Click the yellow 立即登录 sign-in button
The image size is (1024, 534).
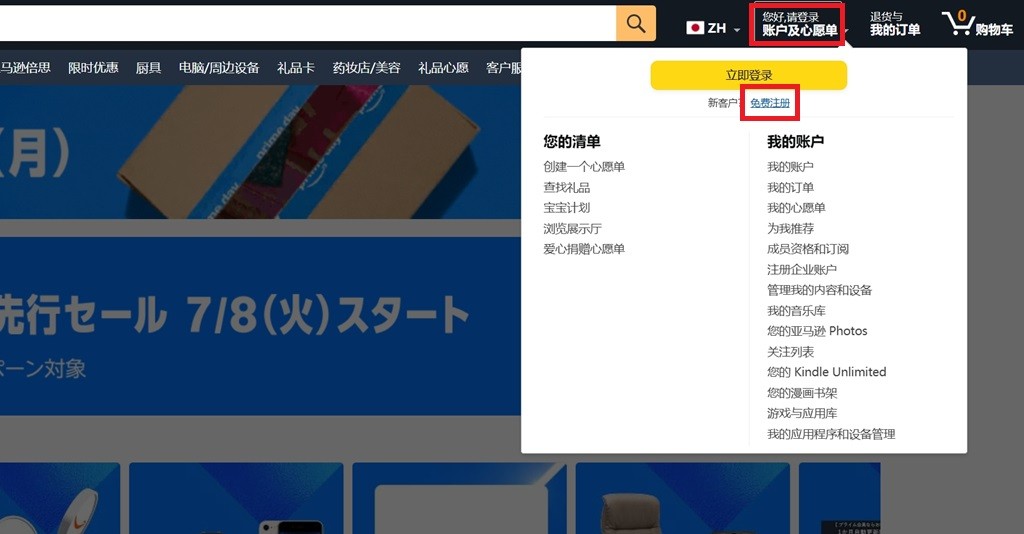748,76
